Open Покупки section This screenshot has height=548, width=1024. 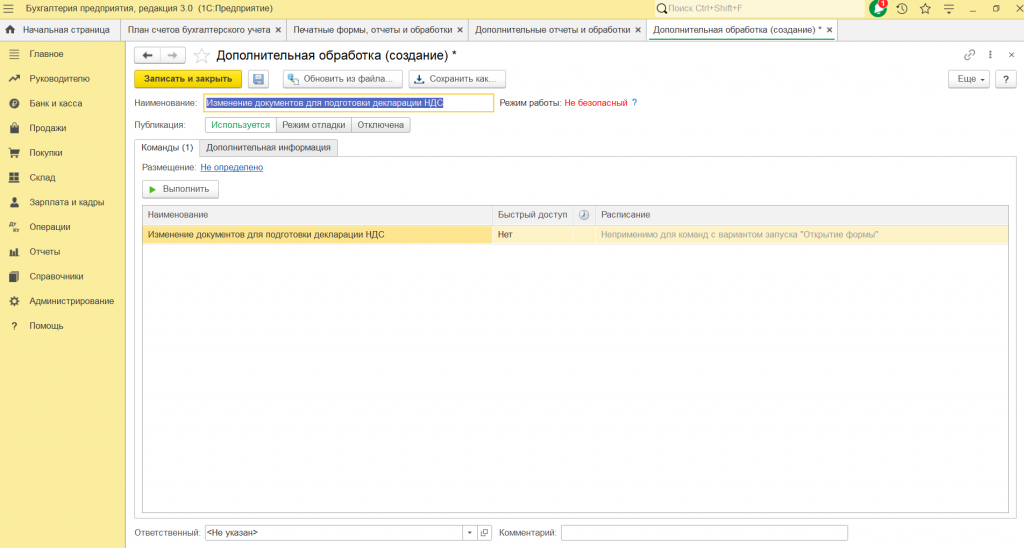click(x=46, y=153)
